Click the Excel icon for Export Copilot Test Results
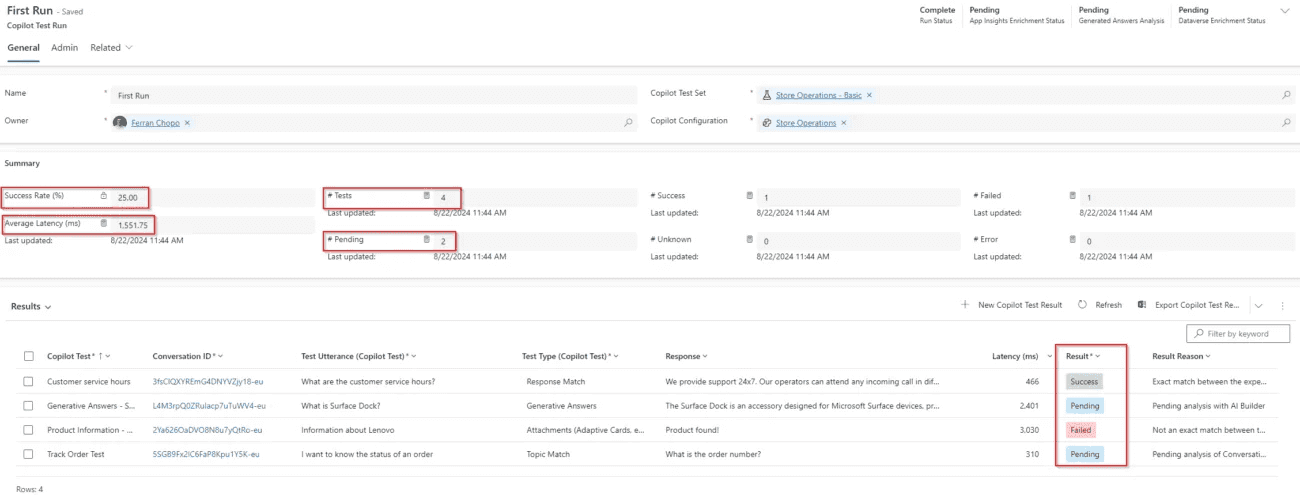The height and width of the screenshot is (495, 1300). pyautogui.click(x=1143, y=305)
